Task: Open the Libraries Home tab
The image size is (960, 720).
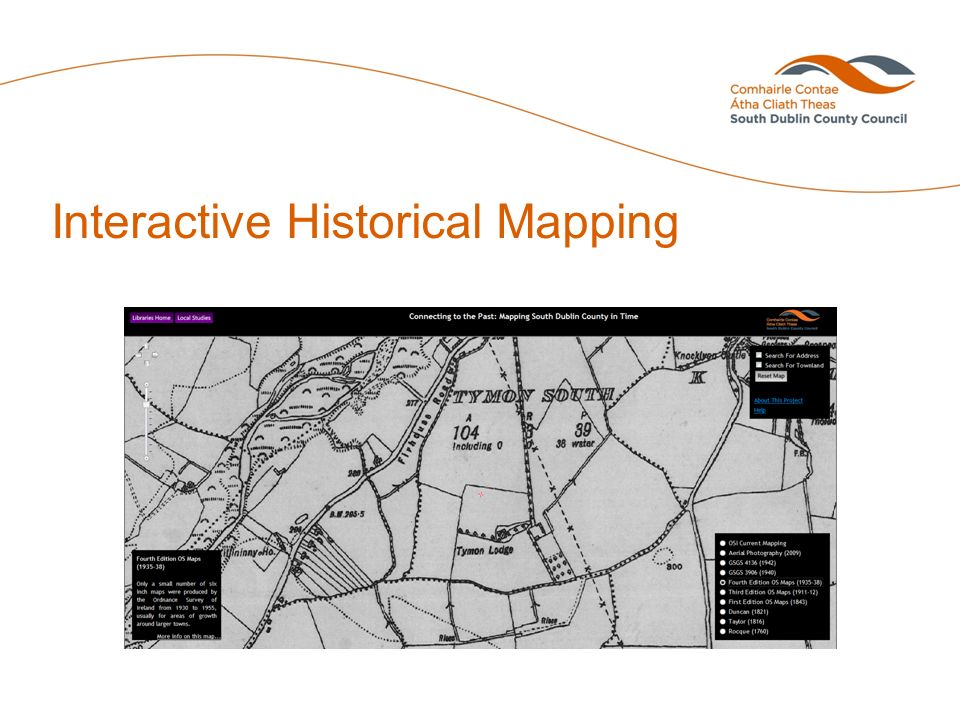Action: click(x=151, y=318)
